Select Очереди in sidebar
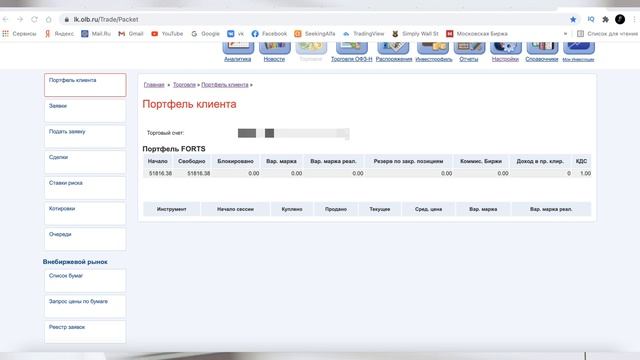The image size is (640, 360). [x=85, y=239]
